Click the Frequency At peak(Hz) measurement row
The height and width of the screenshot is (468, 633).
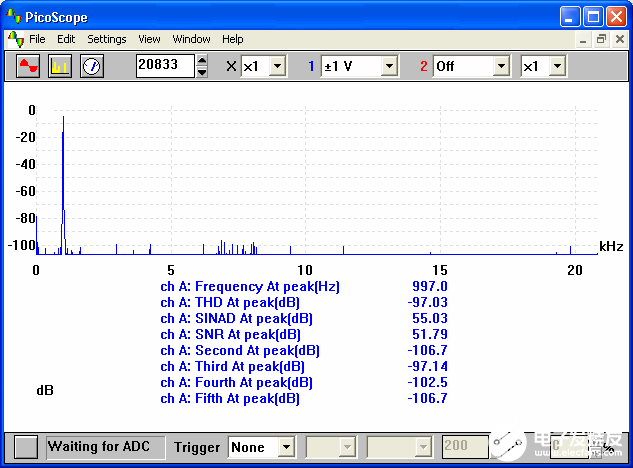click(304, 286)
